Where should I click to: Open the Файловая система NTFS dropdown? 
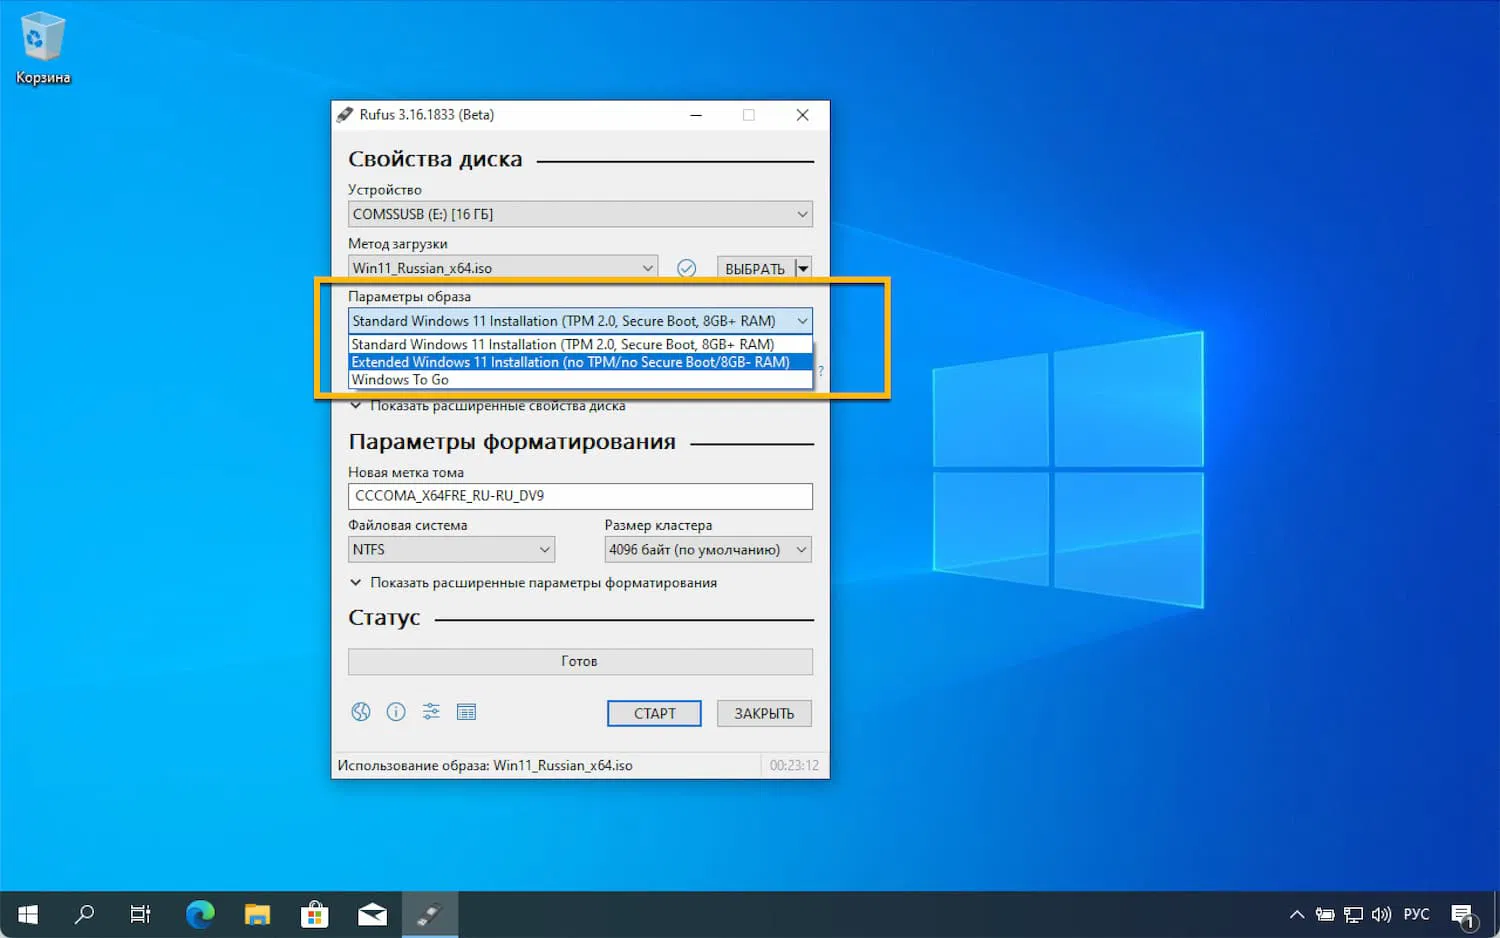point(451,549)
